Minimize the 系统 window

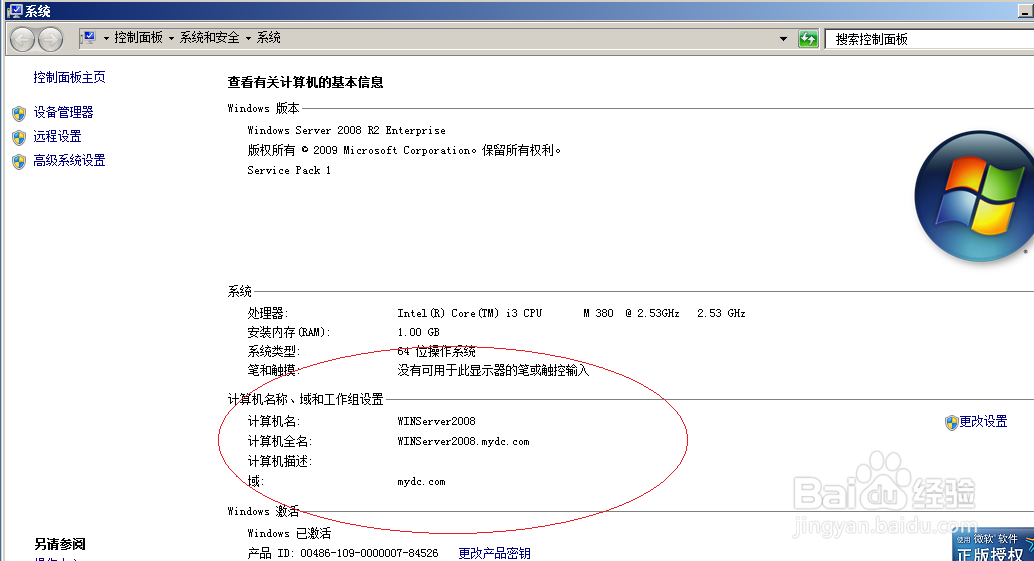tap(1025, 11)
